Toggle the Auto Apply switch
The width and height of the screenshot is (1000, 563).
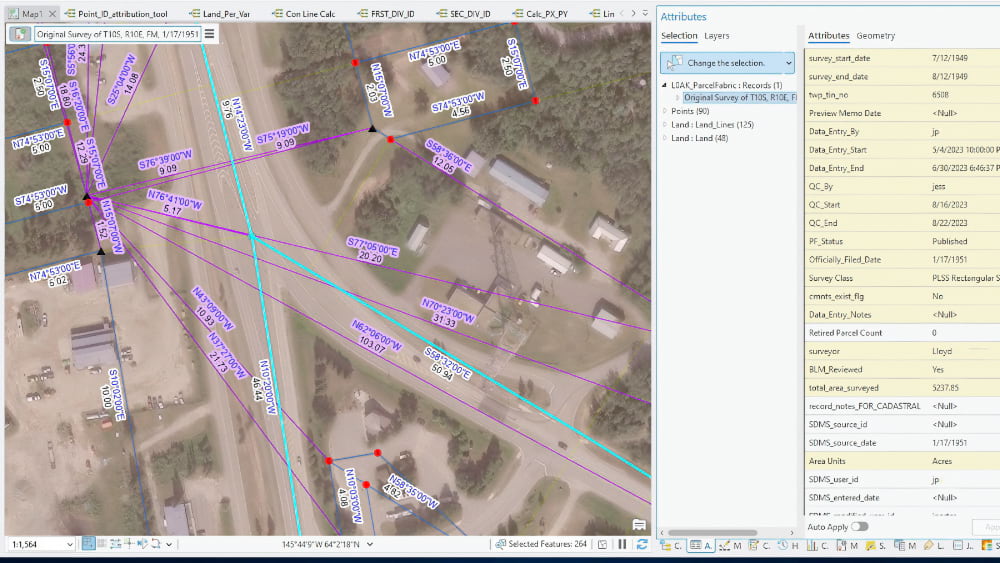point(859,527)
